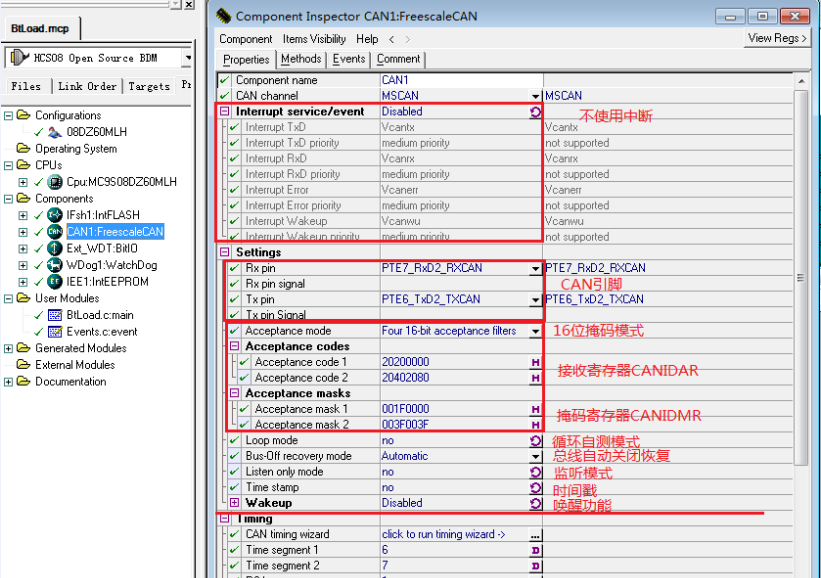Toggle the checkmark beside Ext_WDT:BitIO

pos(39,249)
